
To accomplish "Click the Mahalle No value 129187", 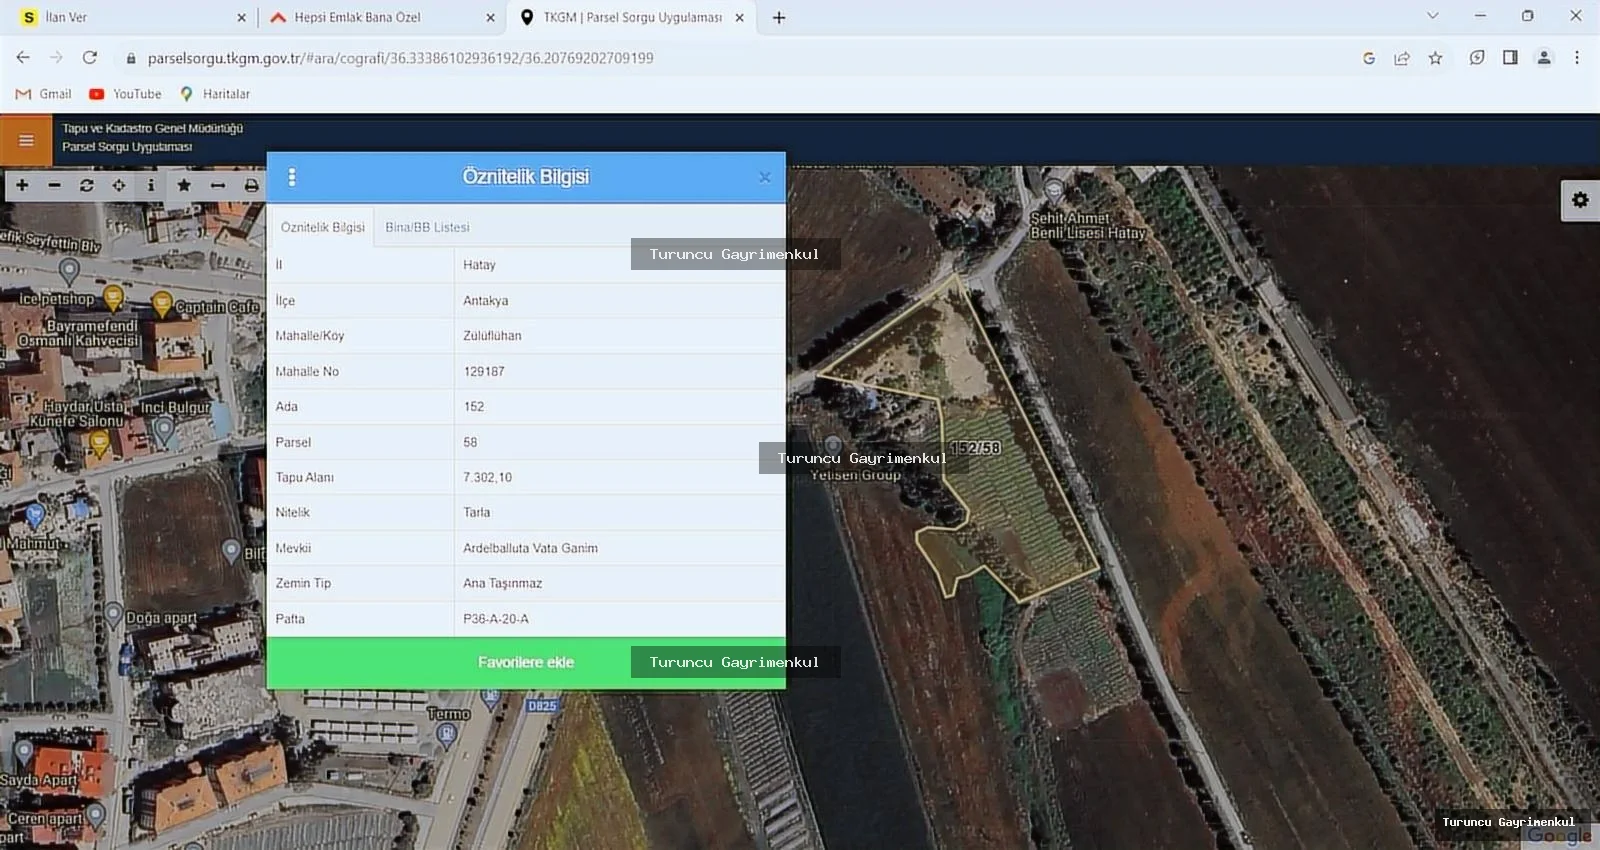I will tap(484, 371).
